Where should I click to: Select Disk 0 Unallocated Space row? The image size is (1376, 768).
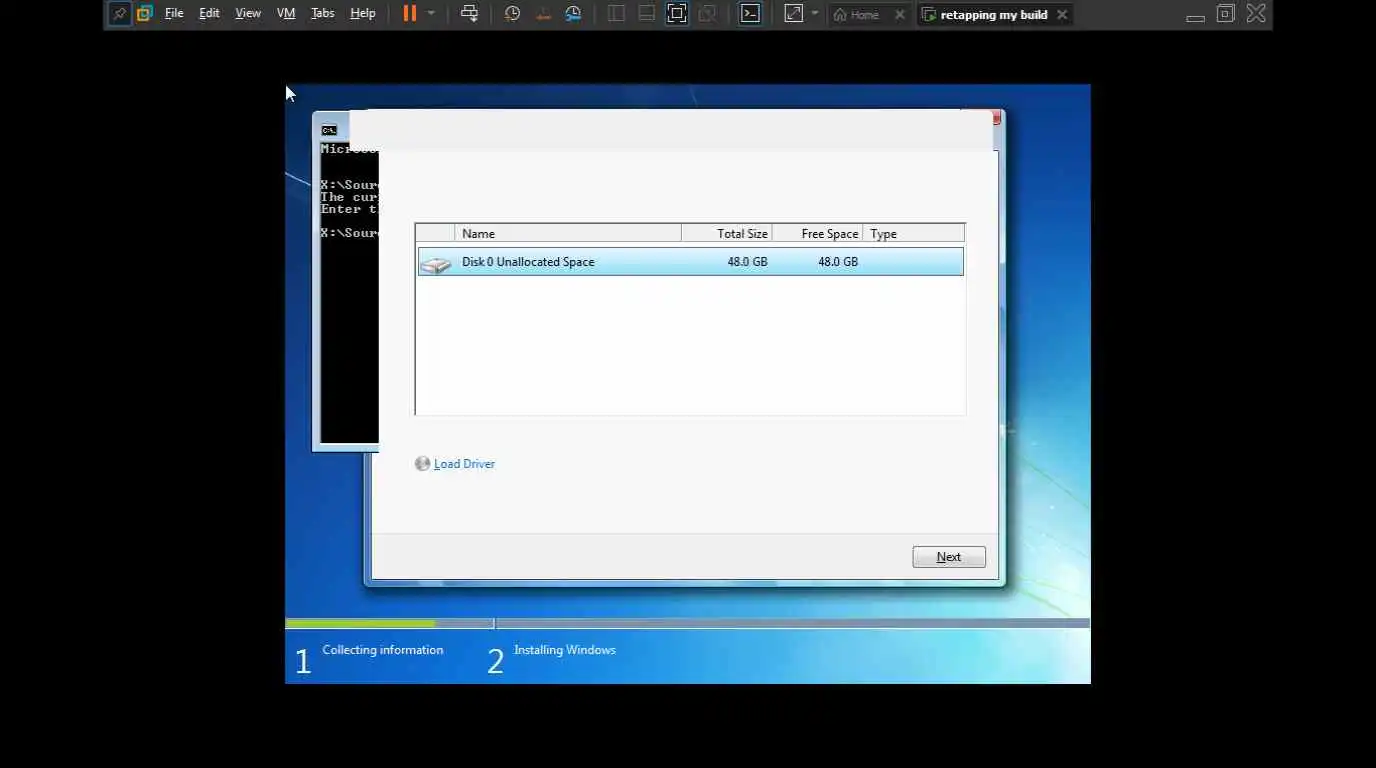[x=690, y=262]
